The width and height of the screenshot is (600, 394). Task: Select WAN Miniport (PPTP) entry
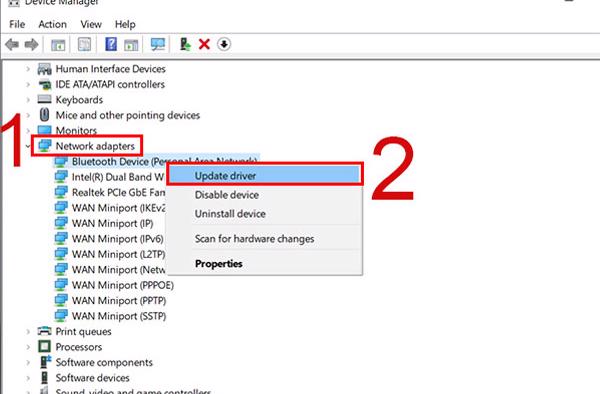click(119, 301)
